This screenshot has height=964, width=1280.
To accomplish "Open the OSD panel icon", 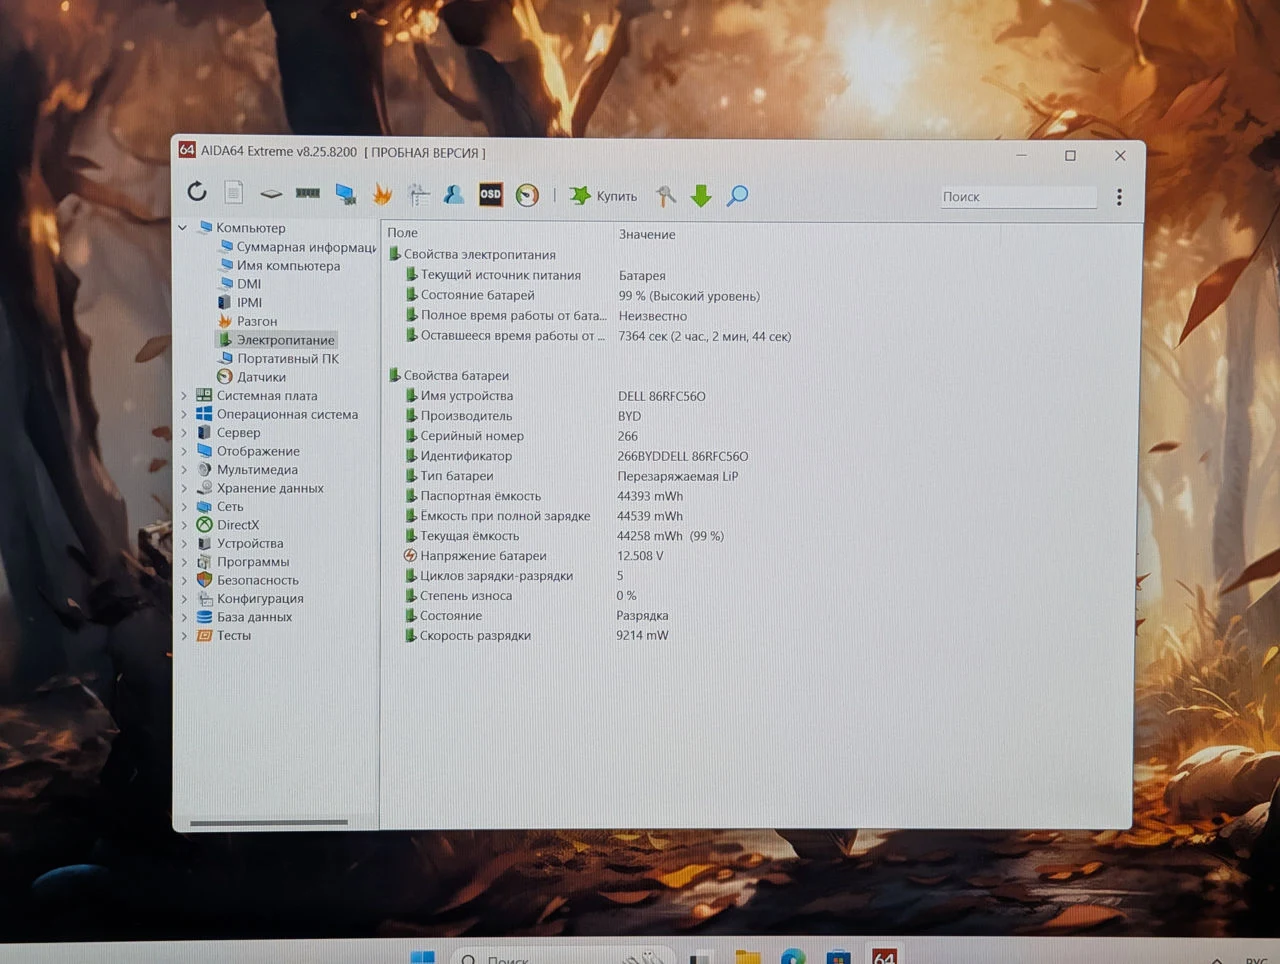I will click(490, 194).
